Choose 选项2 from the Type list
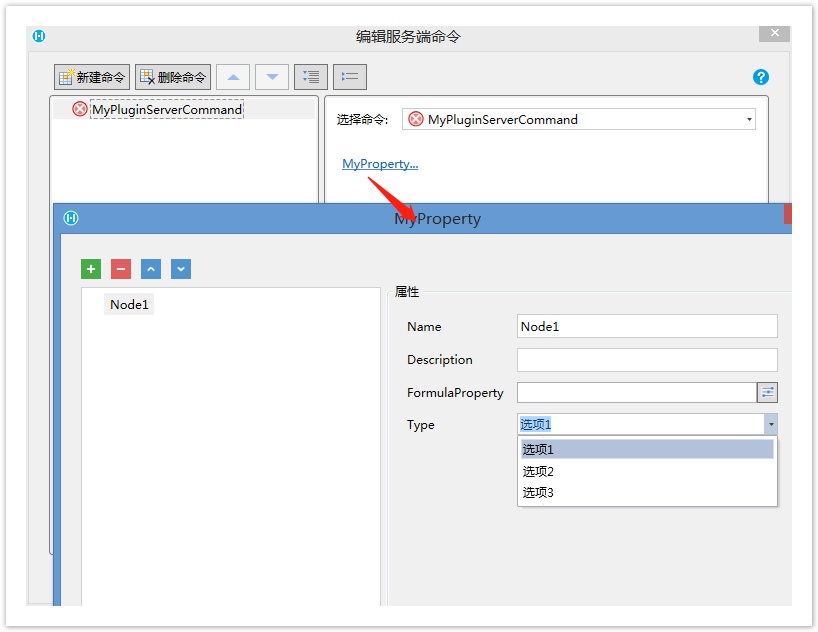 [537, 471]
